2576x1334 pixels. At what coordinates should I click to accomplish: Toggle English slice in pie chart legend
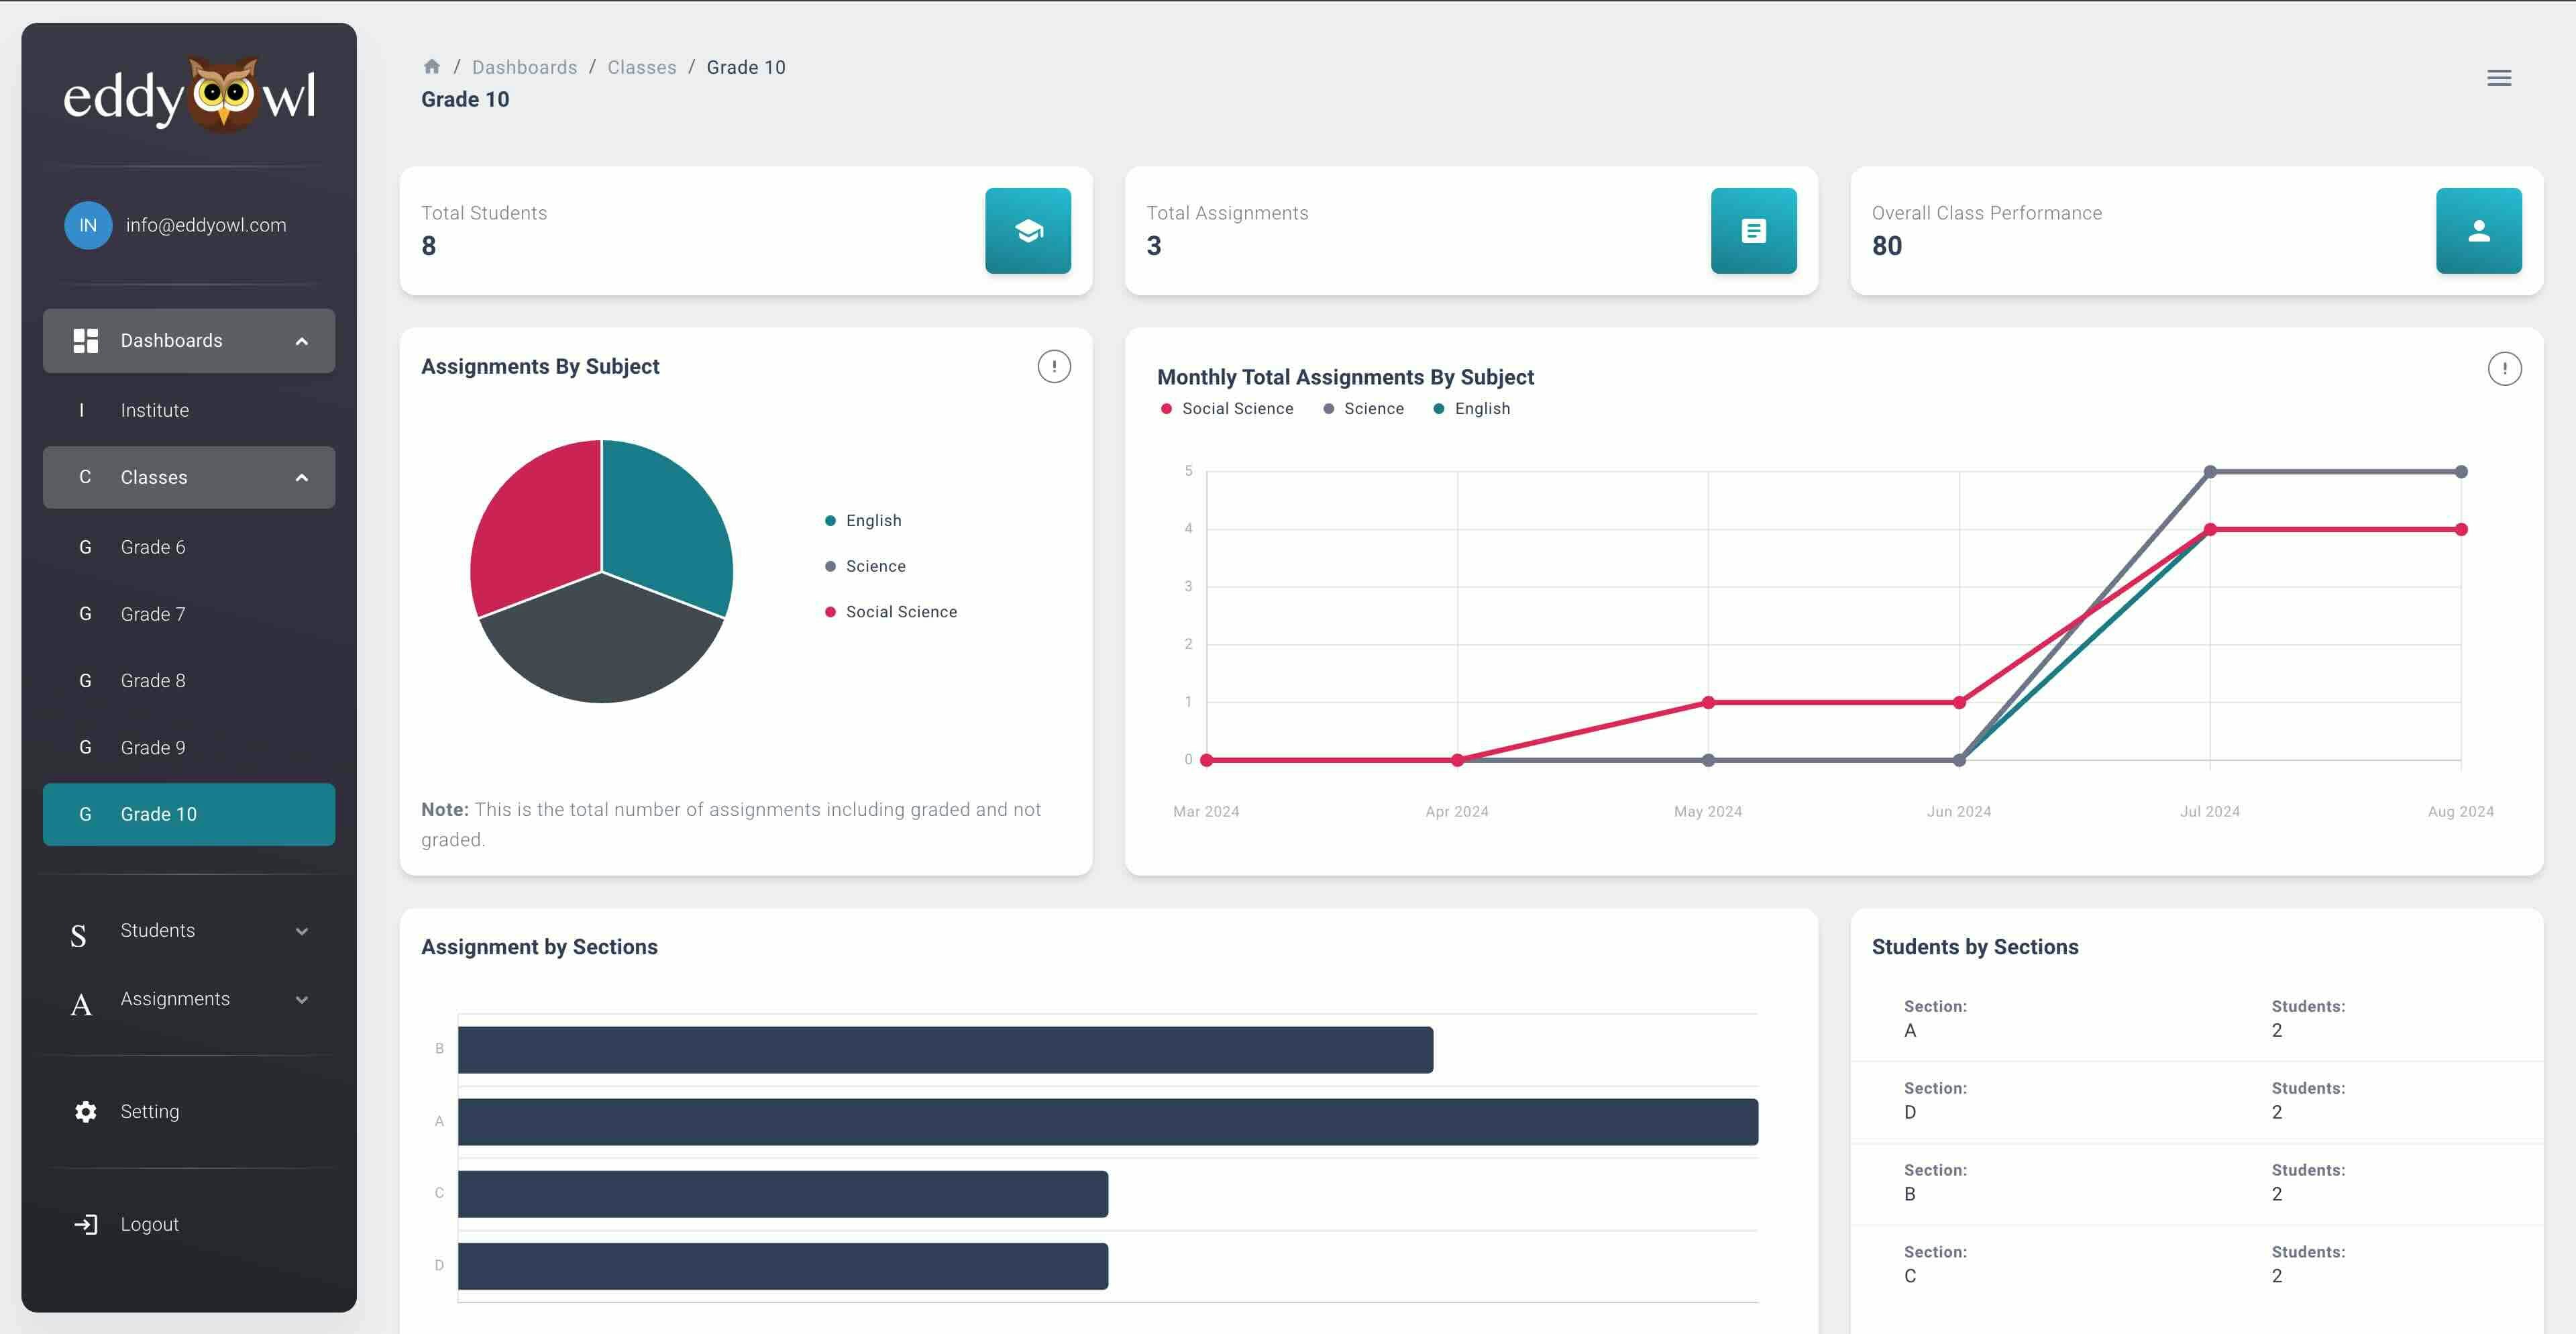872,521
